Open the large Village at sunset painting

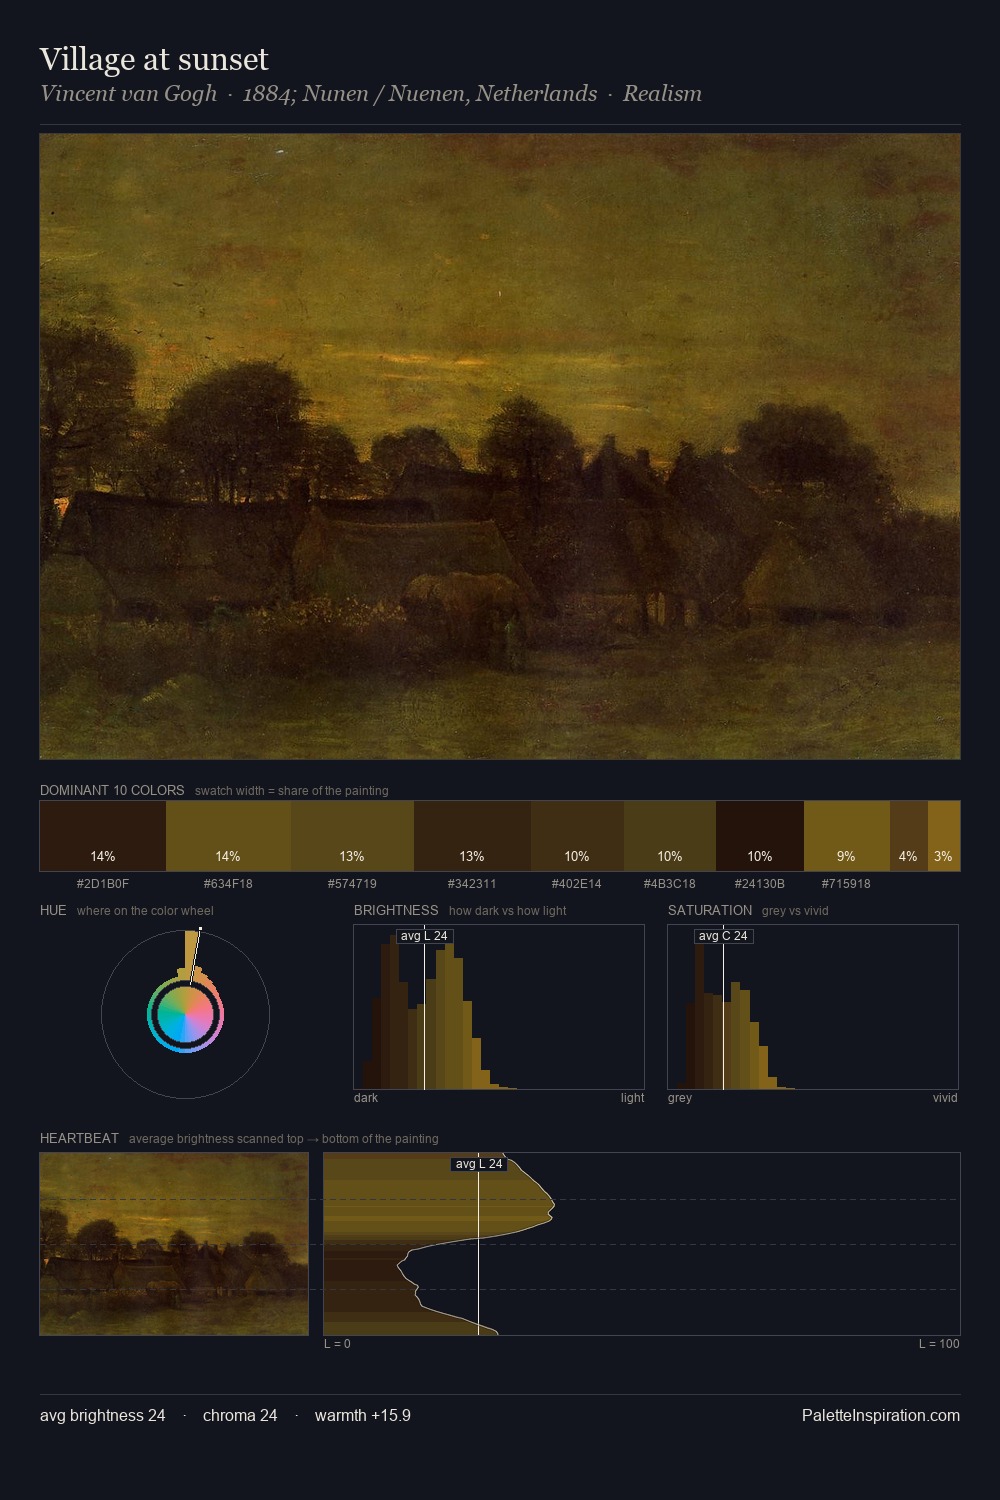click(x=500, y=446)
